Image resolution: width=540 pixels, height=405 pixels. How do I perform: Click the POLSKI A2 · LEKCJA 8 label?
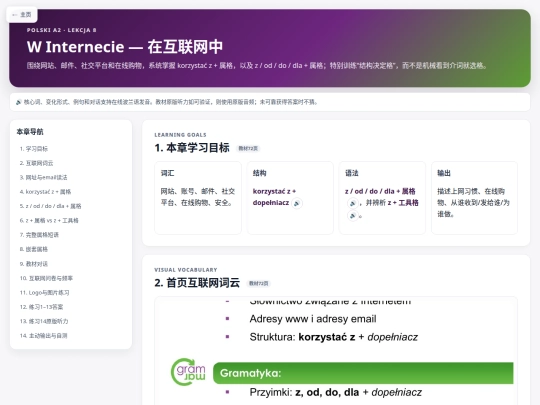point(62,30)
